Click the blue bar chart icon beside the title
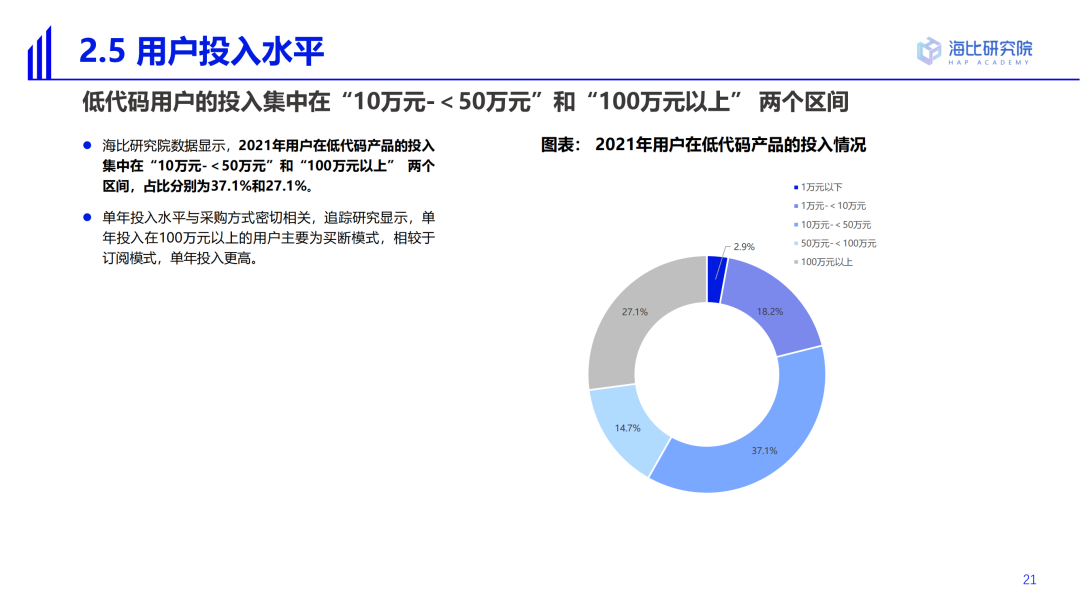 [x=39, y=53]
